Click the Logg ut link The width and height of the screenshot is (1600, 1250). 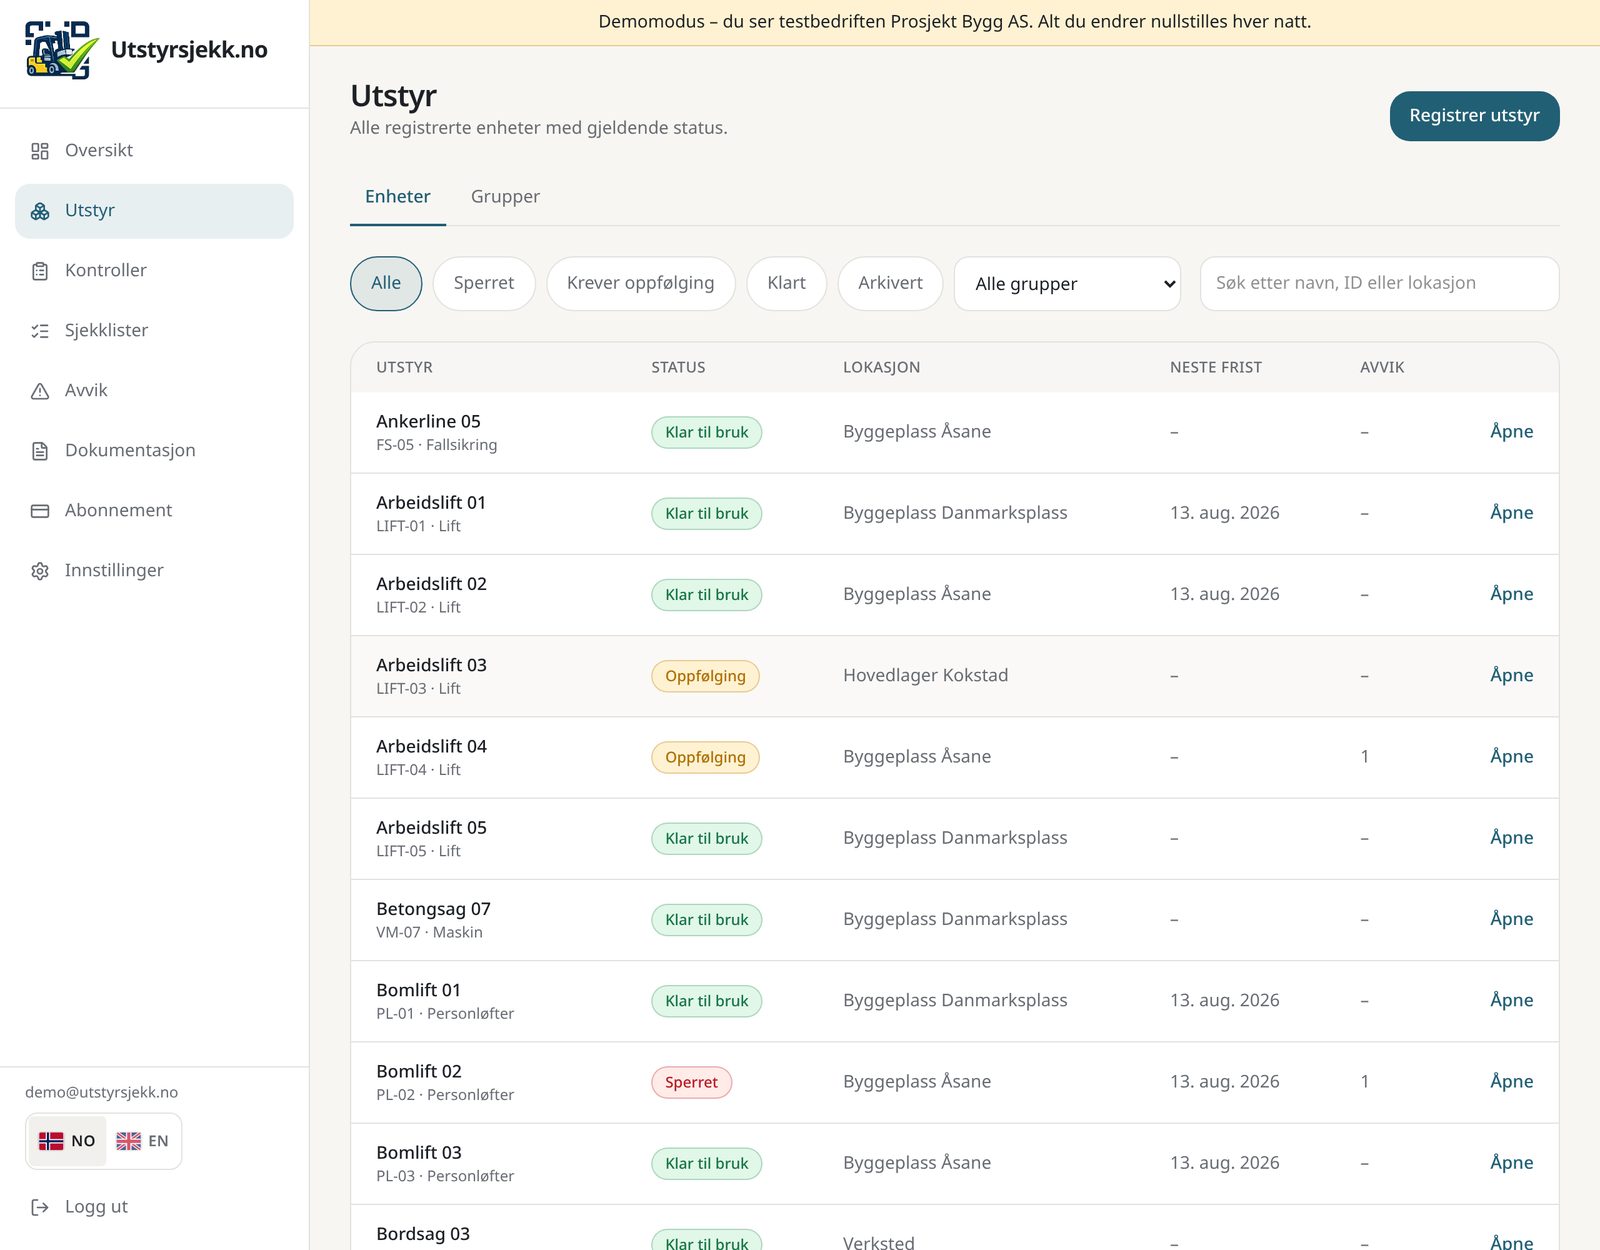pyautogui.click(x=96, y=1207)
